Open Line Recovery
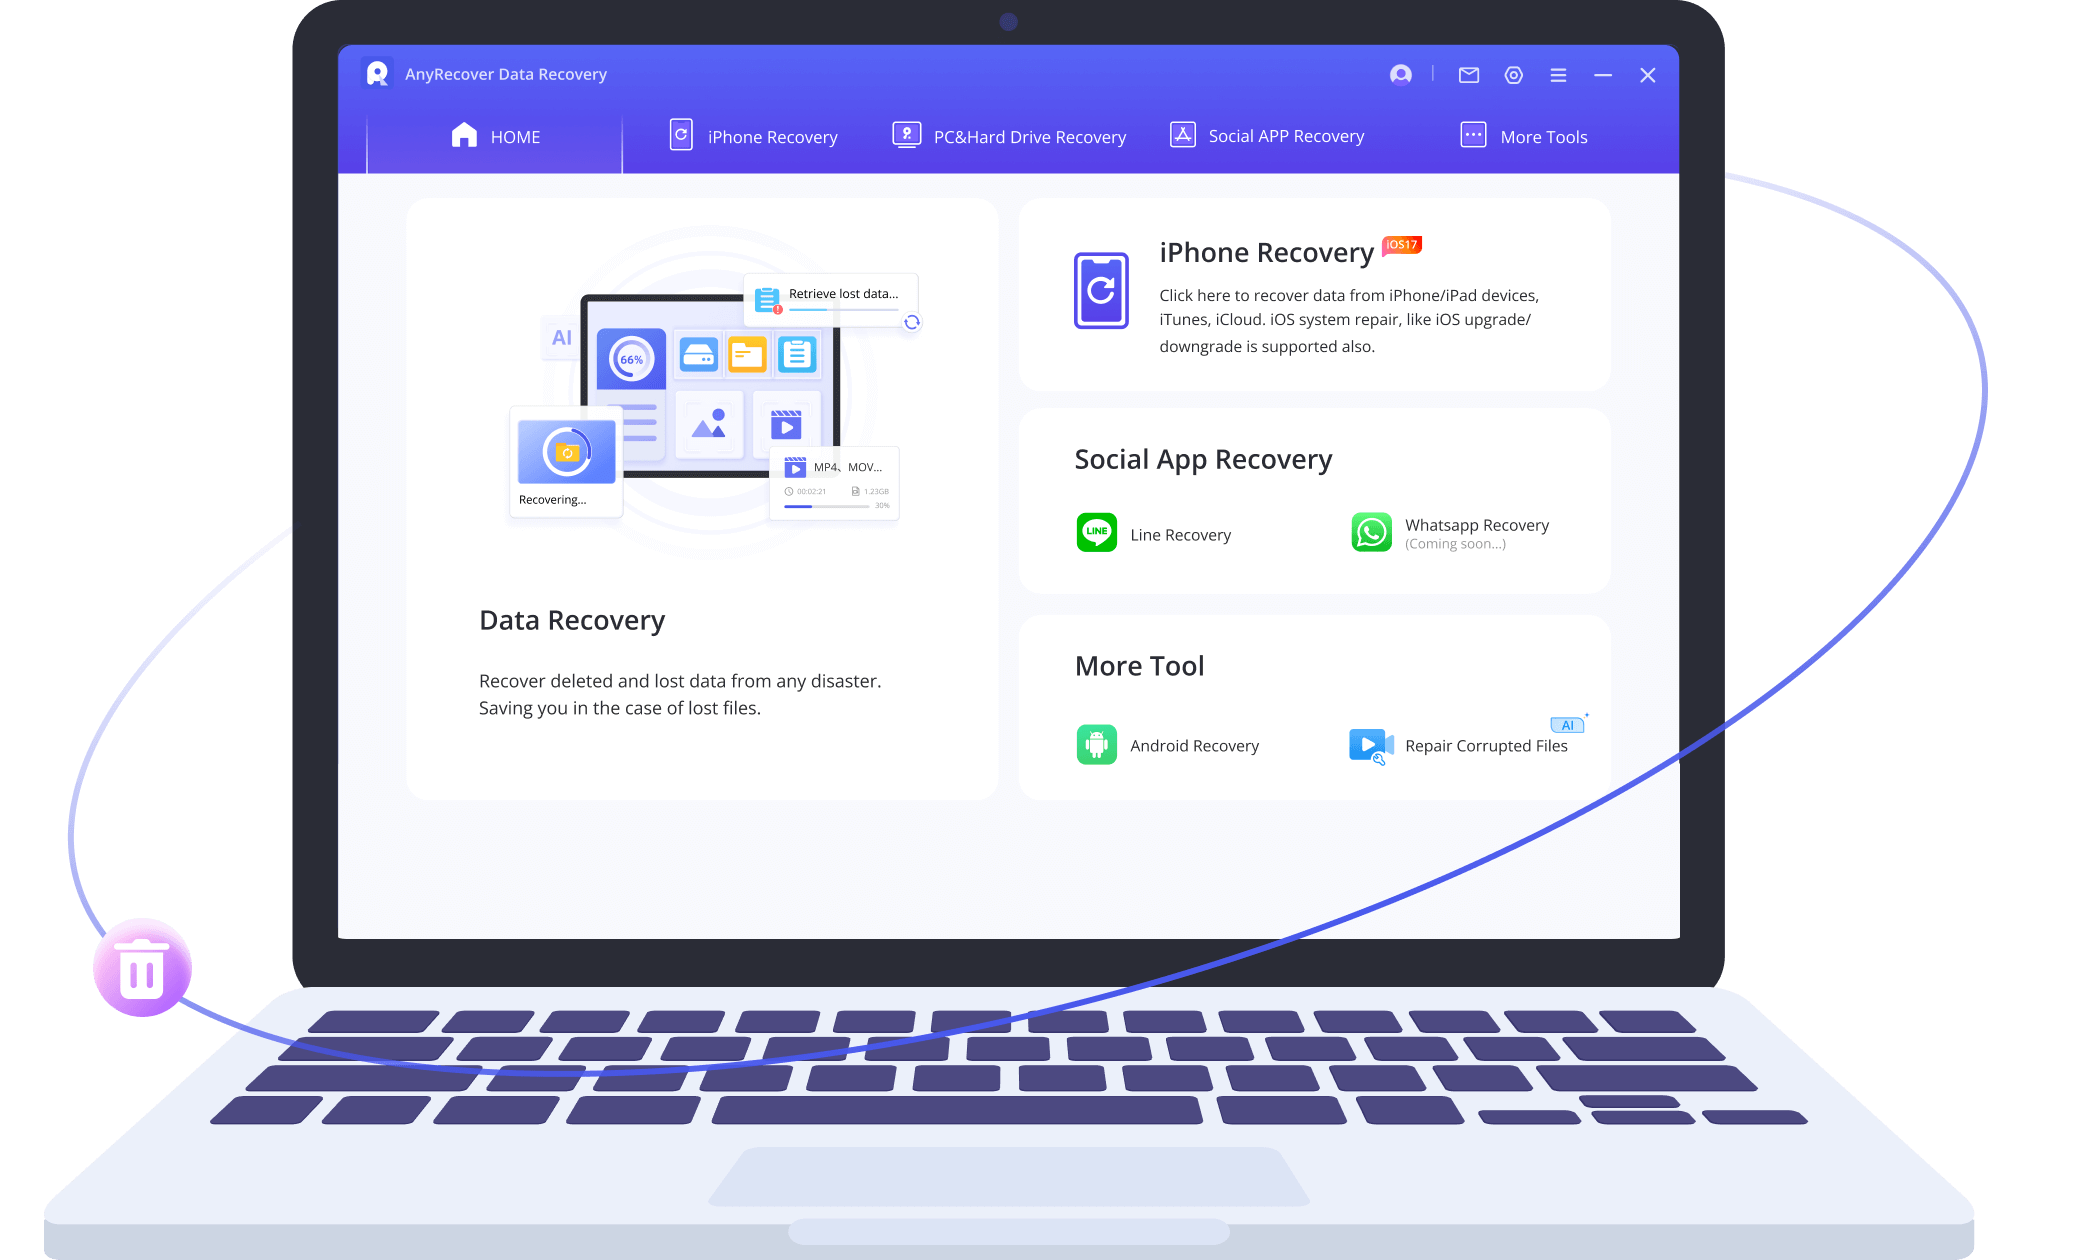Screen dimensions: 2085x1260 [1180, 535]
